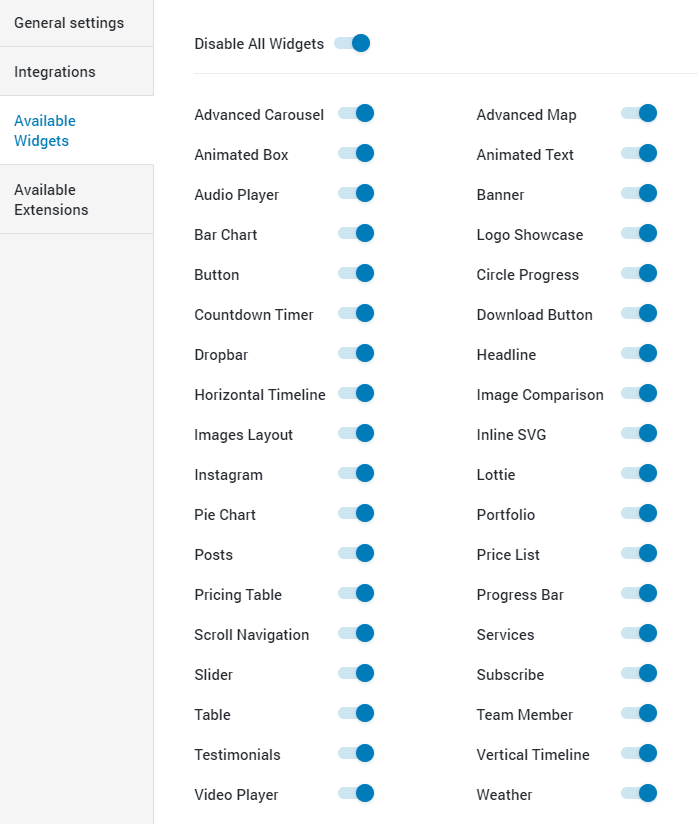Disable the Lottie widget toggle
The height and width of the screenshot is (824, 698).
coord(639,474)
